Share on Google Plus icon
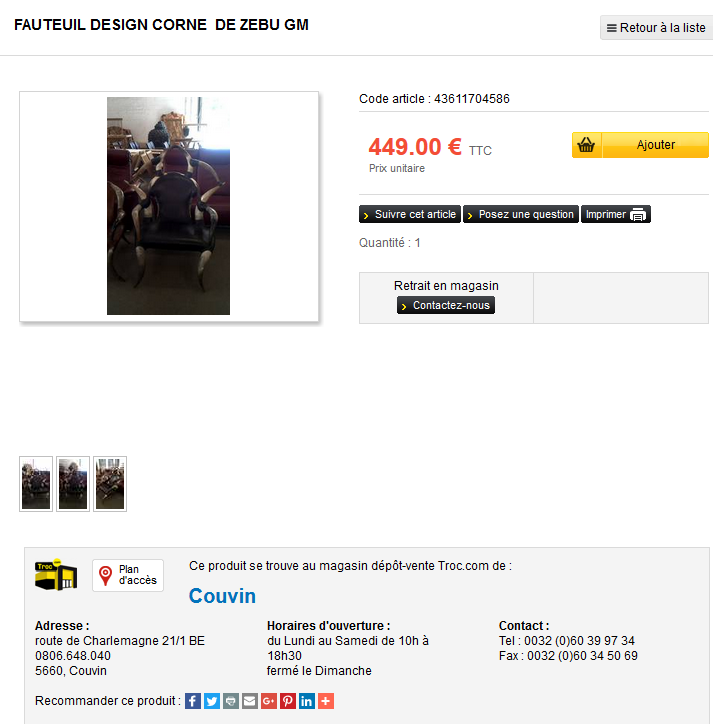Image resolution: width=713 pixels, height=724 pixels. [268, 701]
